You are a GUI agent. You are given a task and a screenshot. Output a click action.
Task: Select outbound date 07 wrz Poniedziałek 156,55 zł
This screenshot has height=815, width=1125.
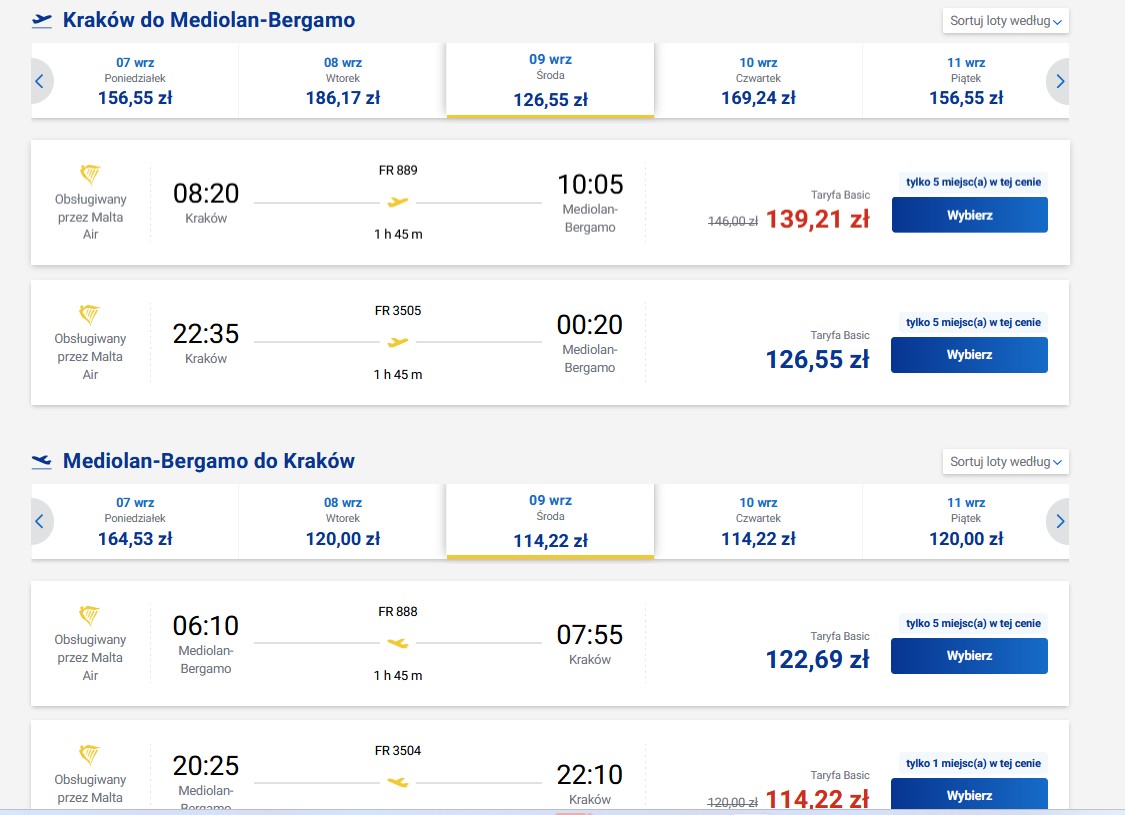click(135, 81)
